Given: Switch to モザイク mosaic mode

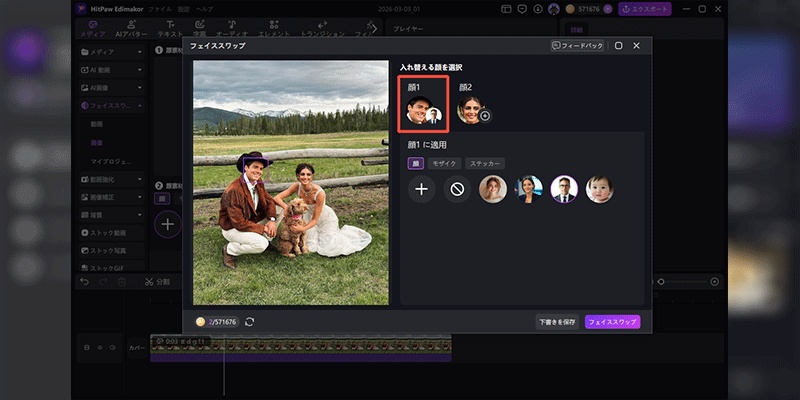Looking at the screenshot, I should pos(442,163).
